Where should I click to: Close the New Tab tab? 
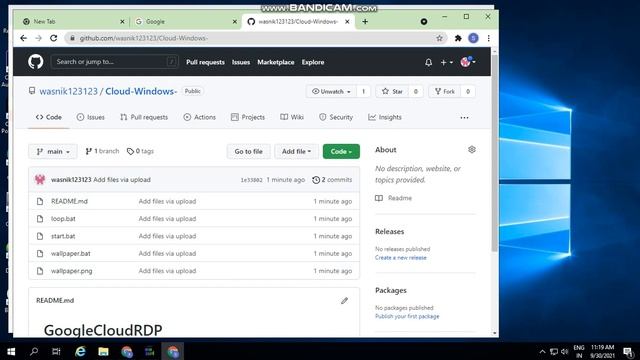click(x=122, y=22)
